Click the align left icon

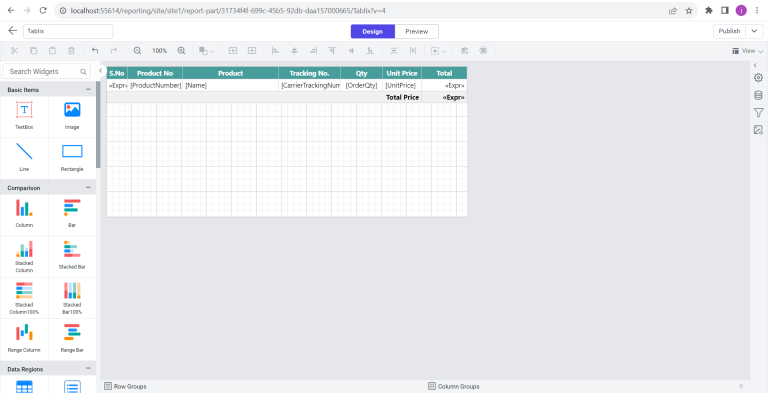pyautogui.click(x=275, y=50)
